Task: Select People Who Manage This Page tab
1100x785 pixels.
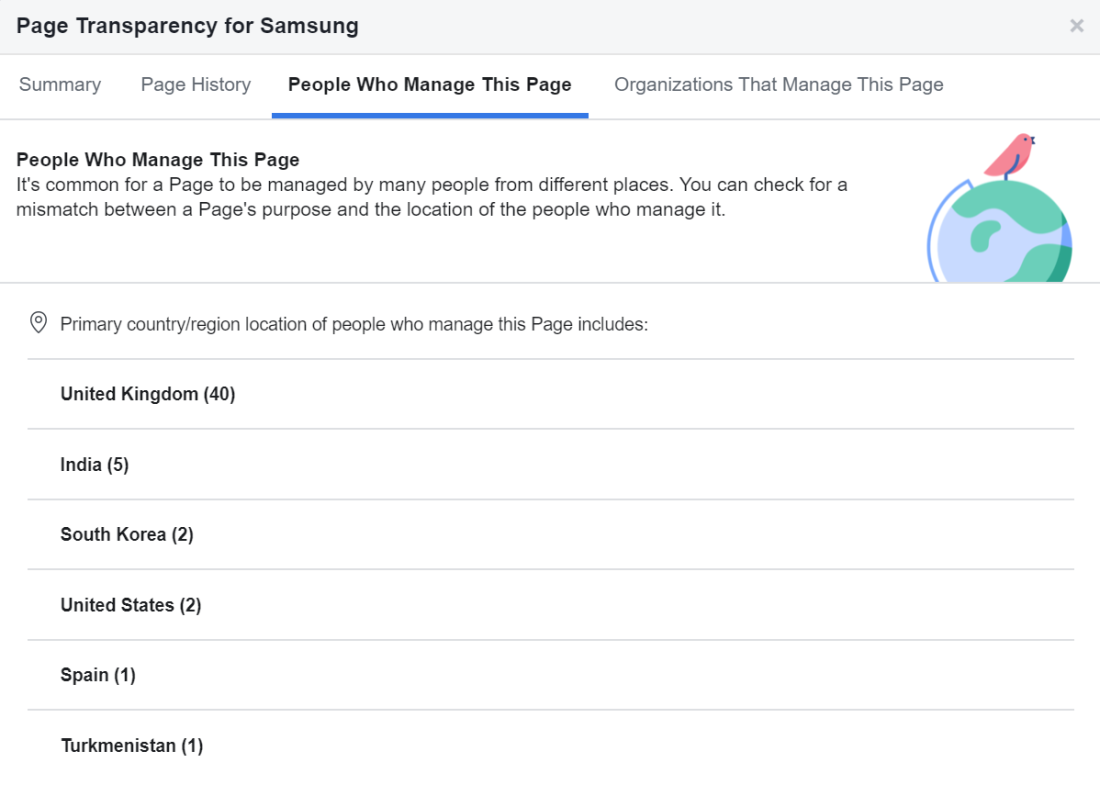Action: click(x=429, y=85)
